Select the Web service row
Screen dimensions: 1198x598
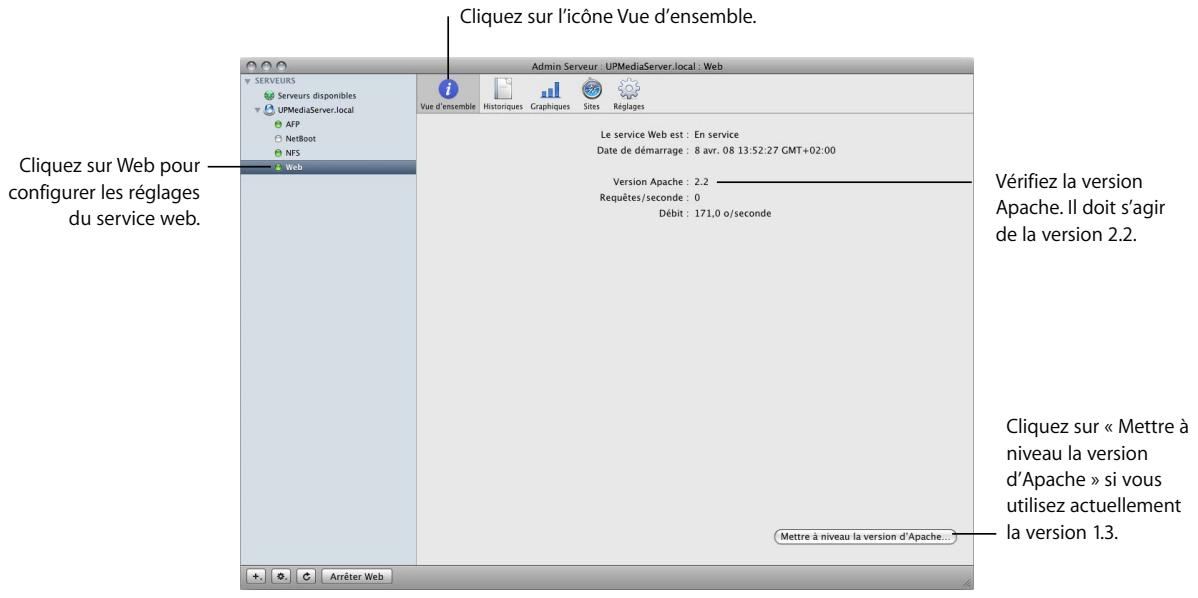(x=329, y=167)
